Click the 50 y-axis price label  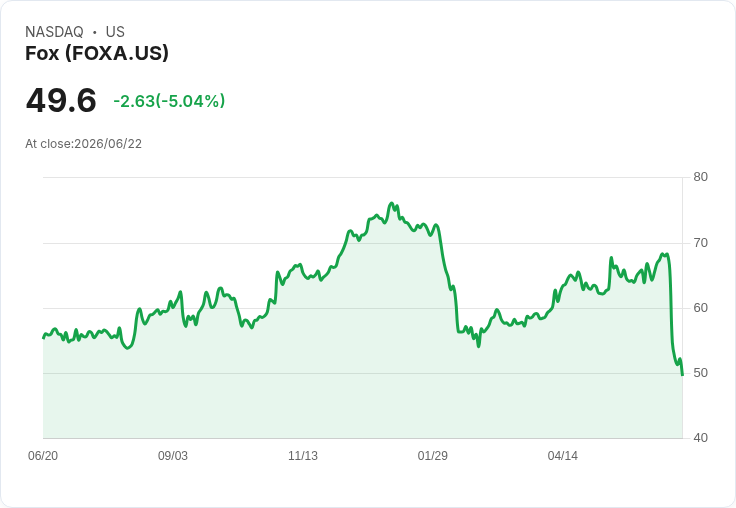pyautogui.click(x=700, y=373)
